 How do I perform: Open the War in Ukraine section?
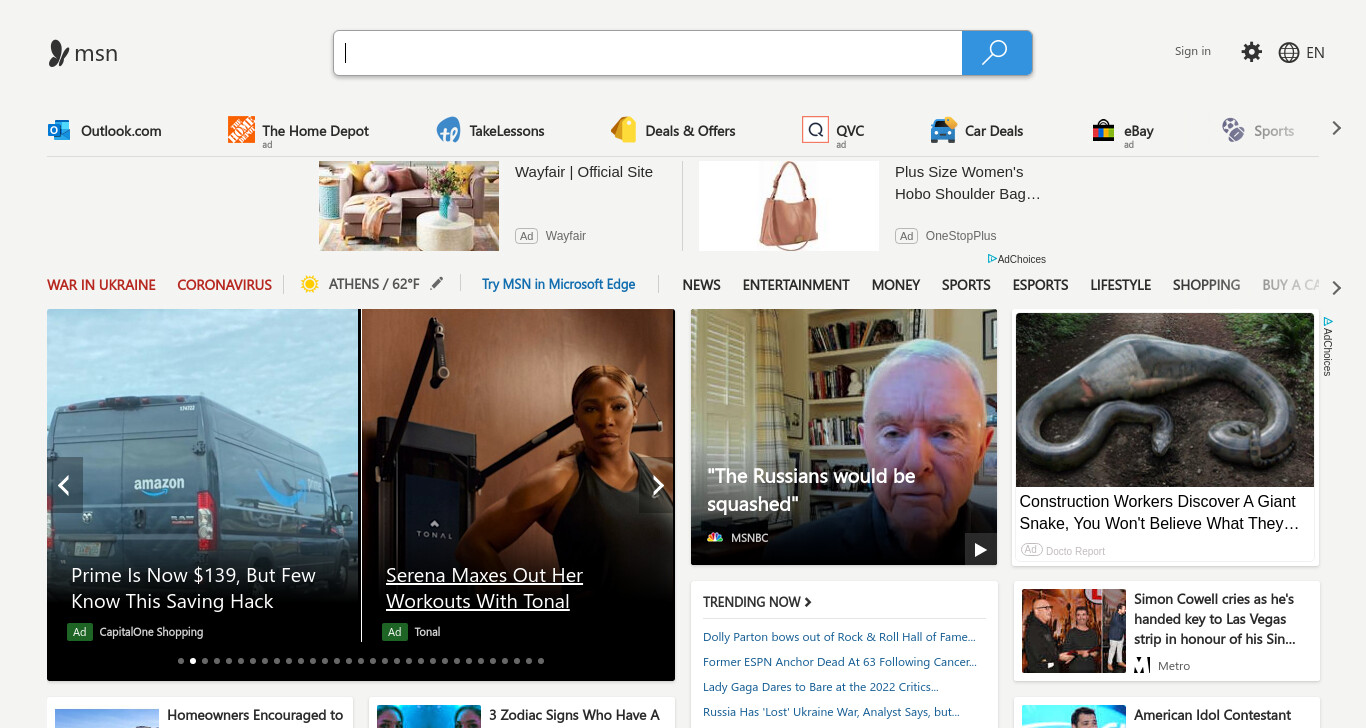coord(101,285)
